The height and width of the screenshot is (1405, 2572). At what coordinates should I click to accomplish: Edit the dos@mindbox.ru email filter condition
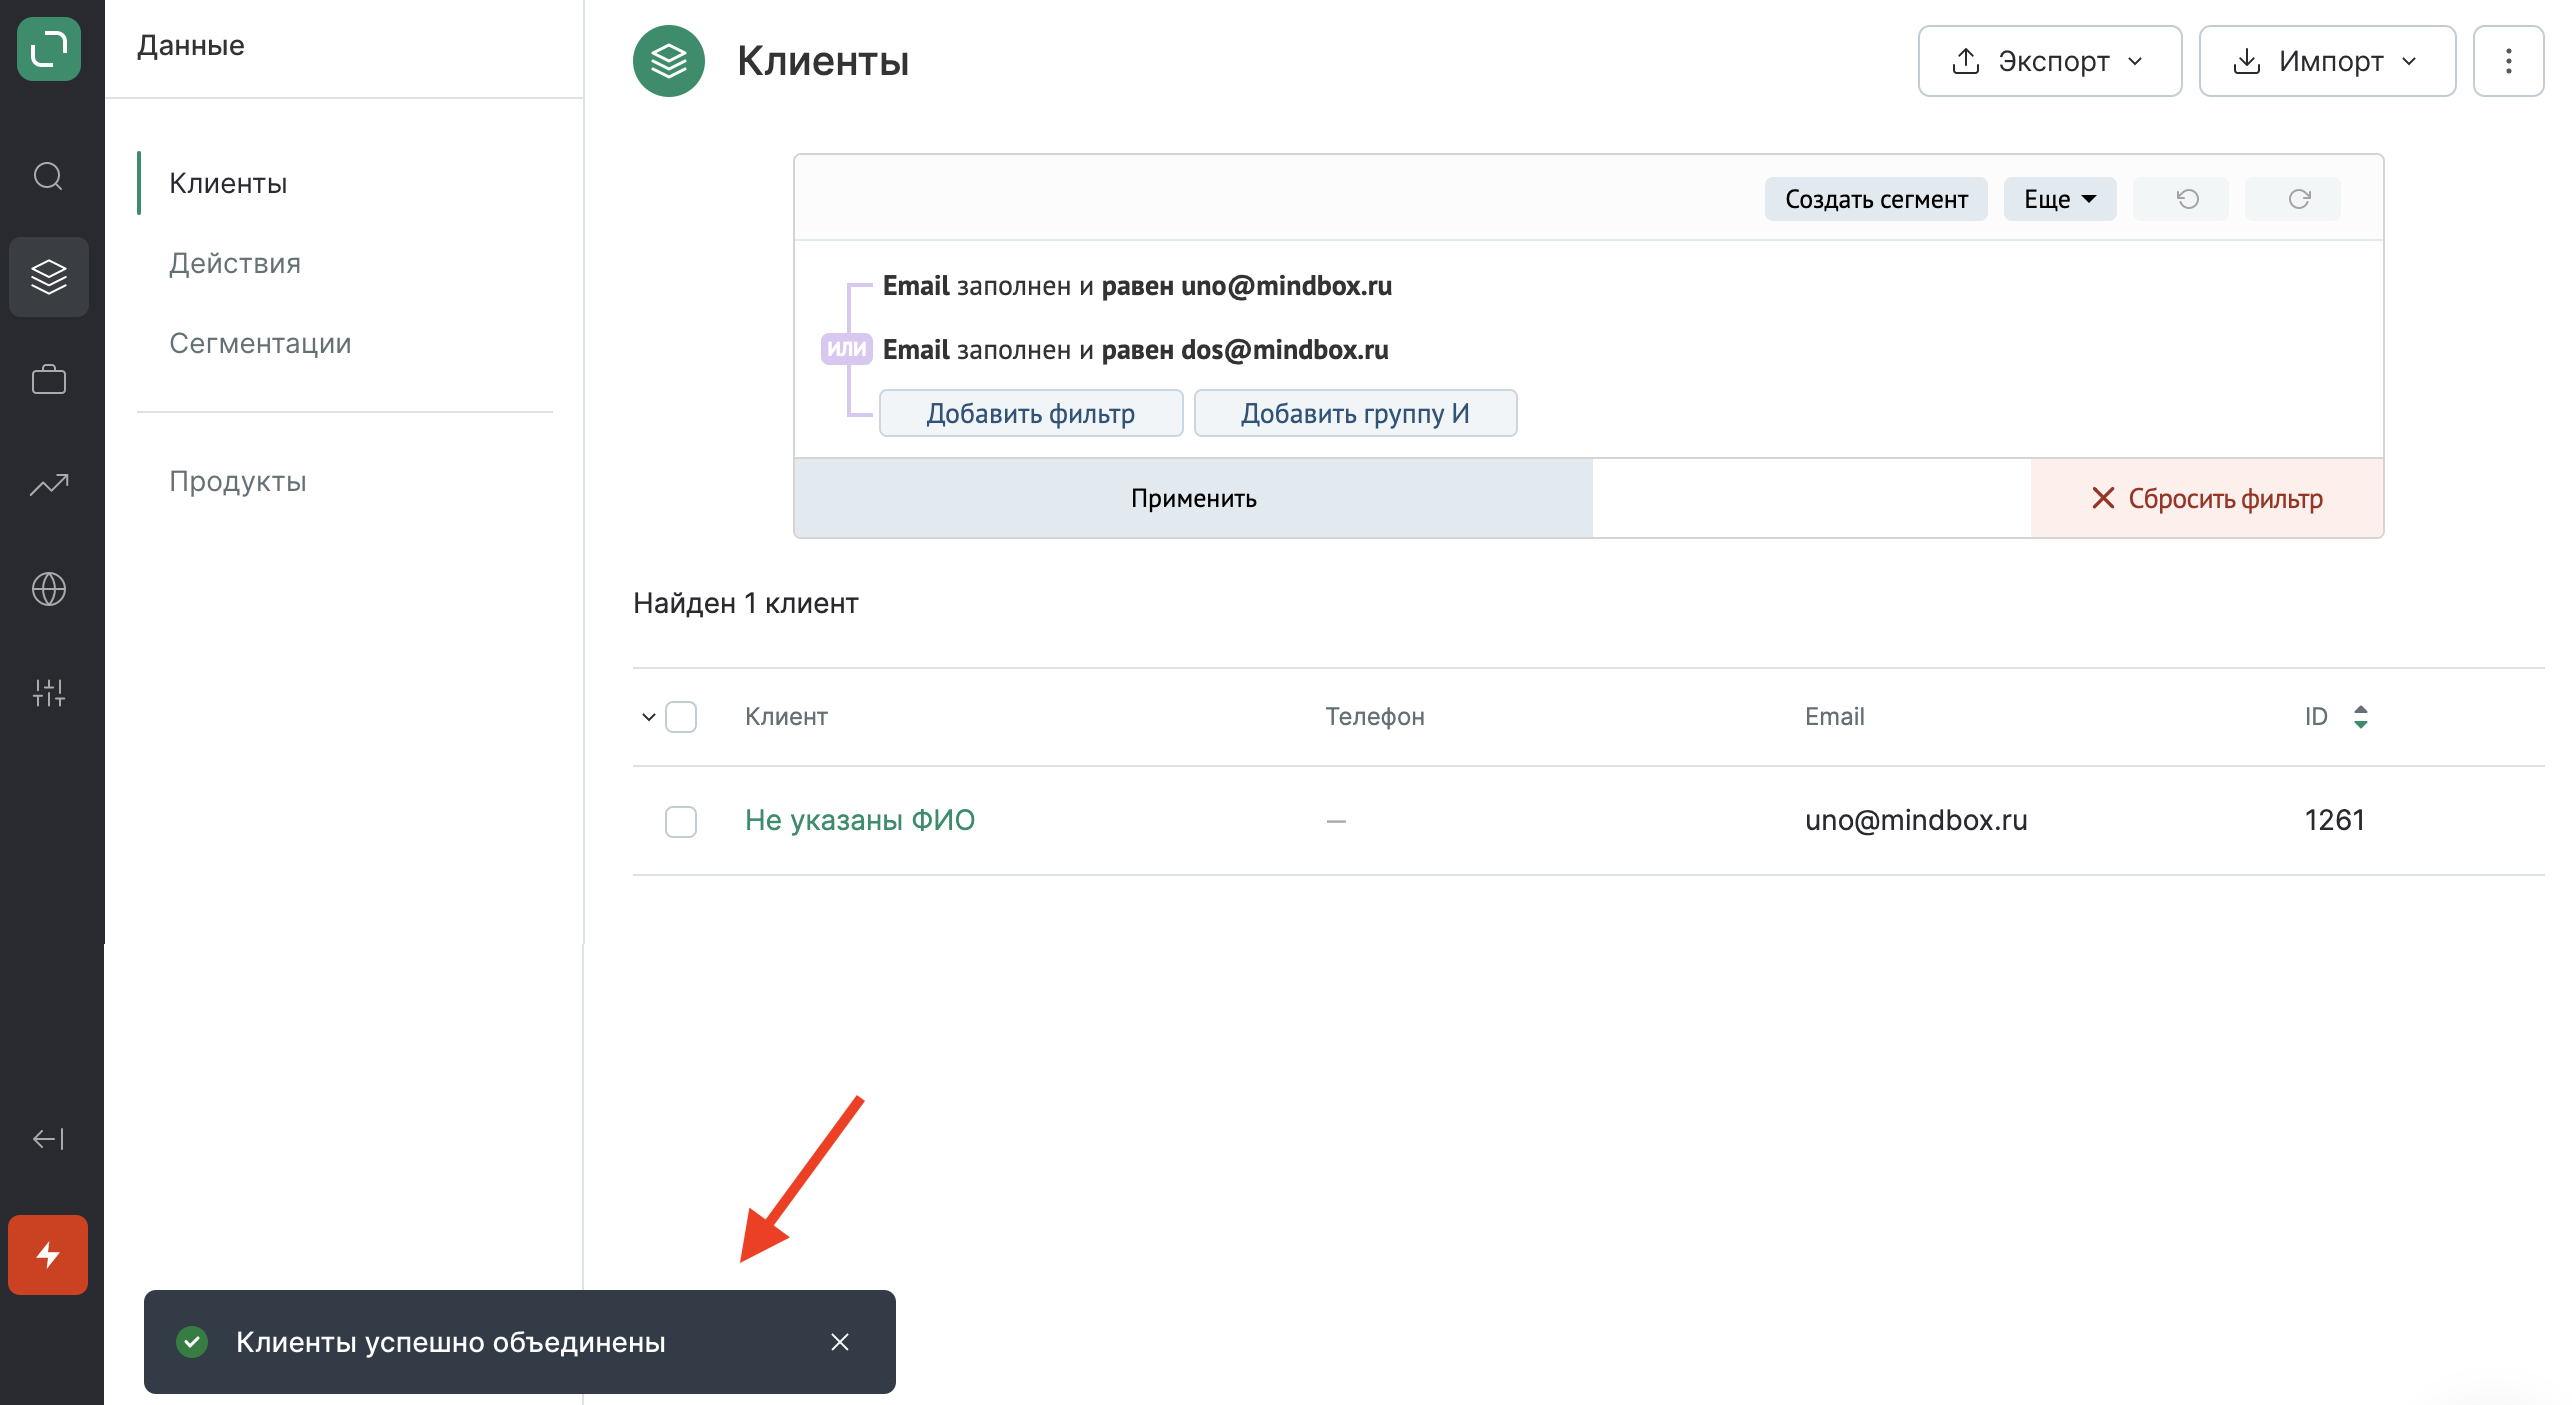click(1135, 350)
